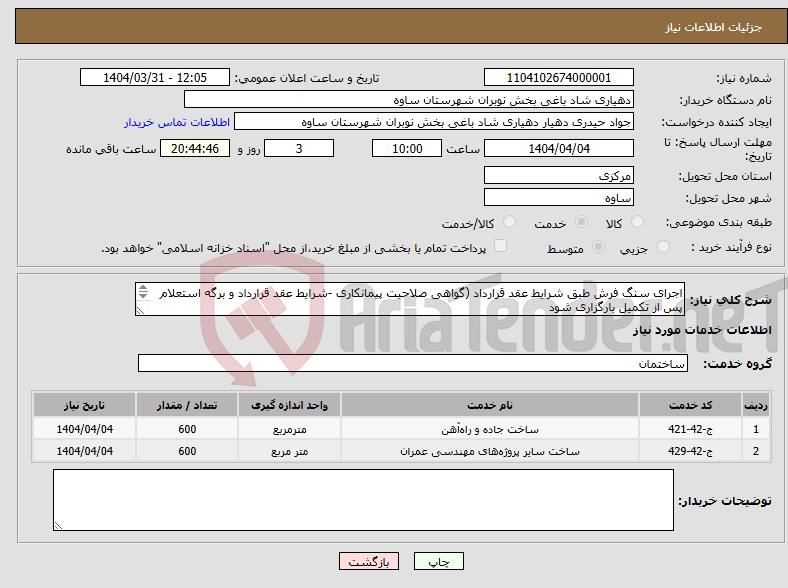Screen dimensions: 788x588
Task: Click the توضیحات خریدار textarea
Action: pos(363,500)
